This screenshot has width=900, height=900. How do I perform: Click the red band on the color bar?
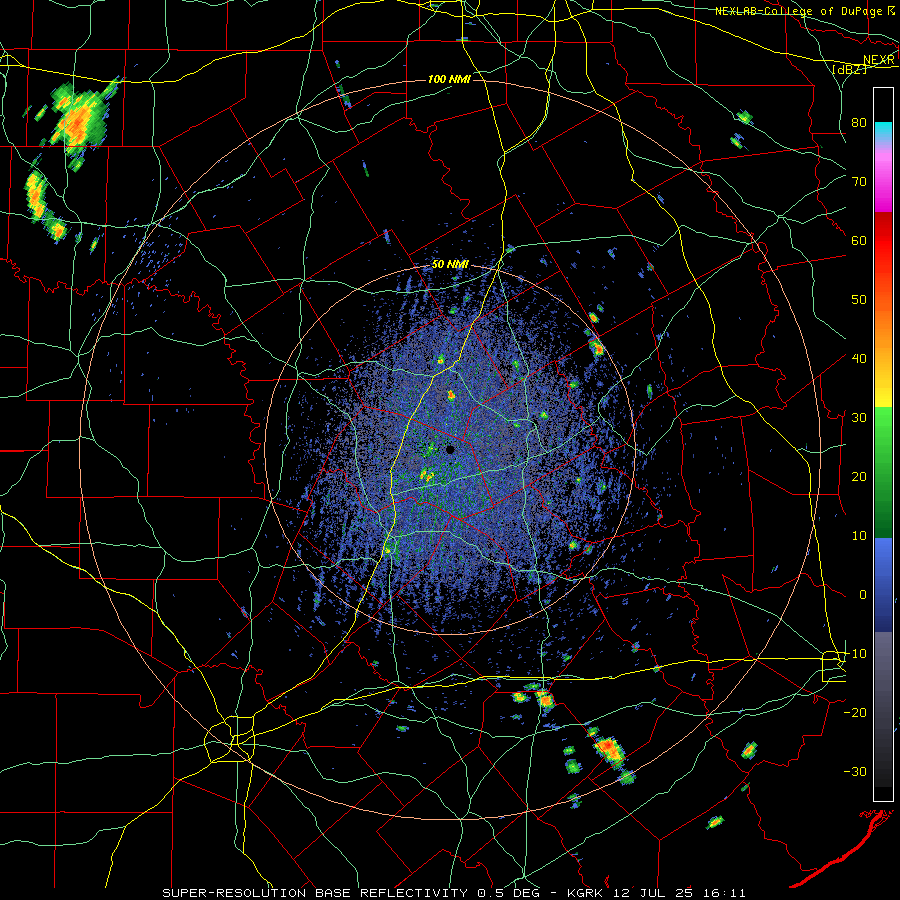pos(883,241)
